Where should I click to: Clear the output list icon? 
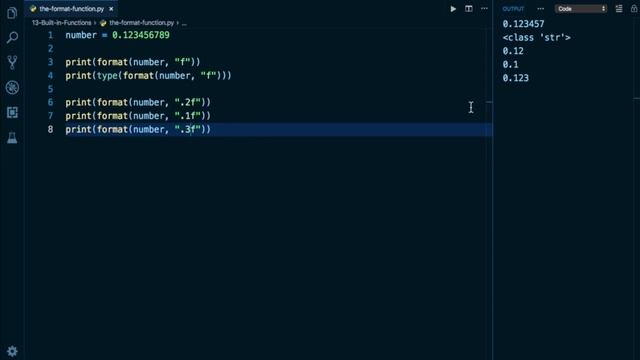tap(619, 9)
